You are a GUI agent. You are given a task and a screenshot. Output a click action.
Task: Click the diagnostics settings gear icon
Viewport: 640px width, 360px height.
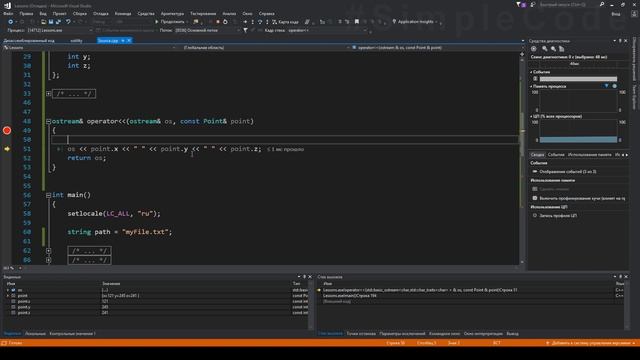[x=534, y=49]
